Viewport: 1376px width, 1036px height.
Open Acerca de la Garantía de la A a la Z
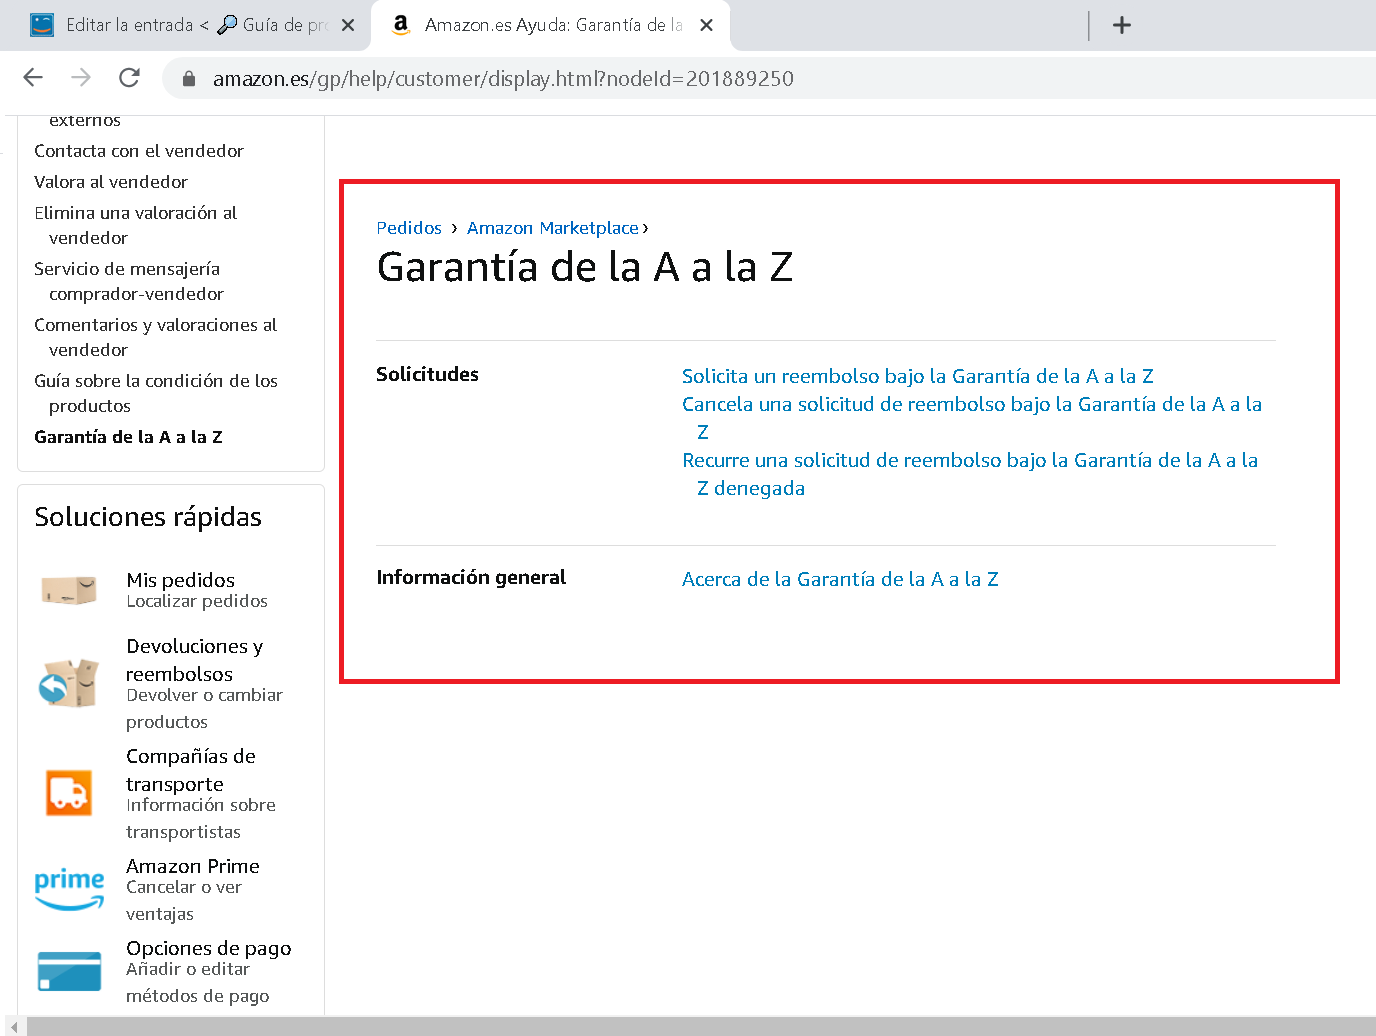[840, 579]
